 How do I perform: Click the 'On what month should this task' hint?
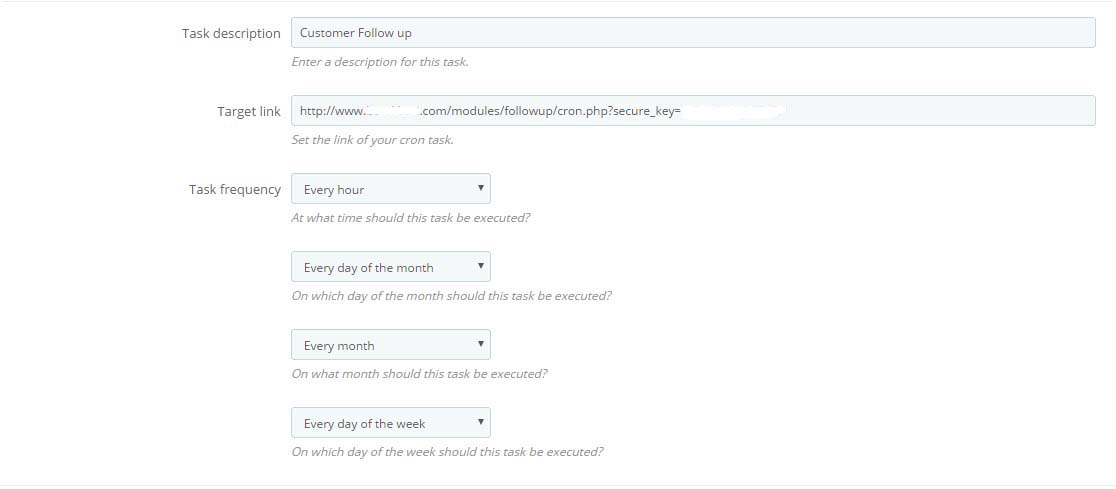click(x=419, y=374)
